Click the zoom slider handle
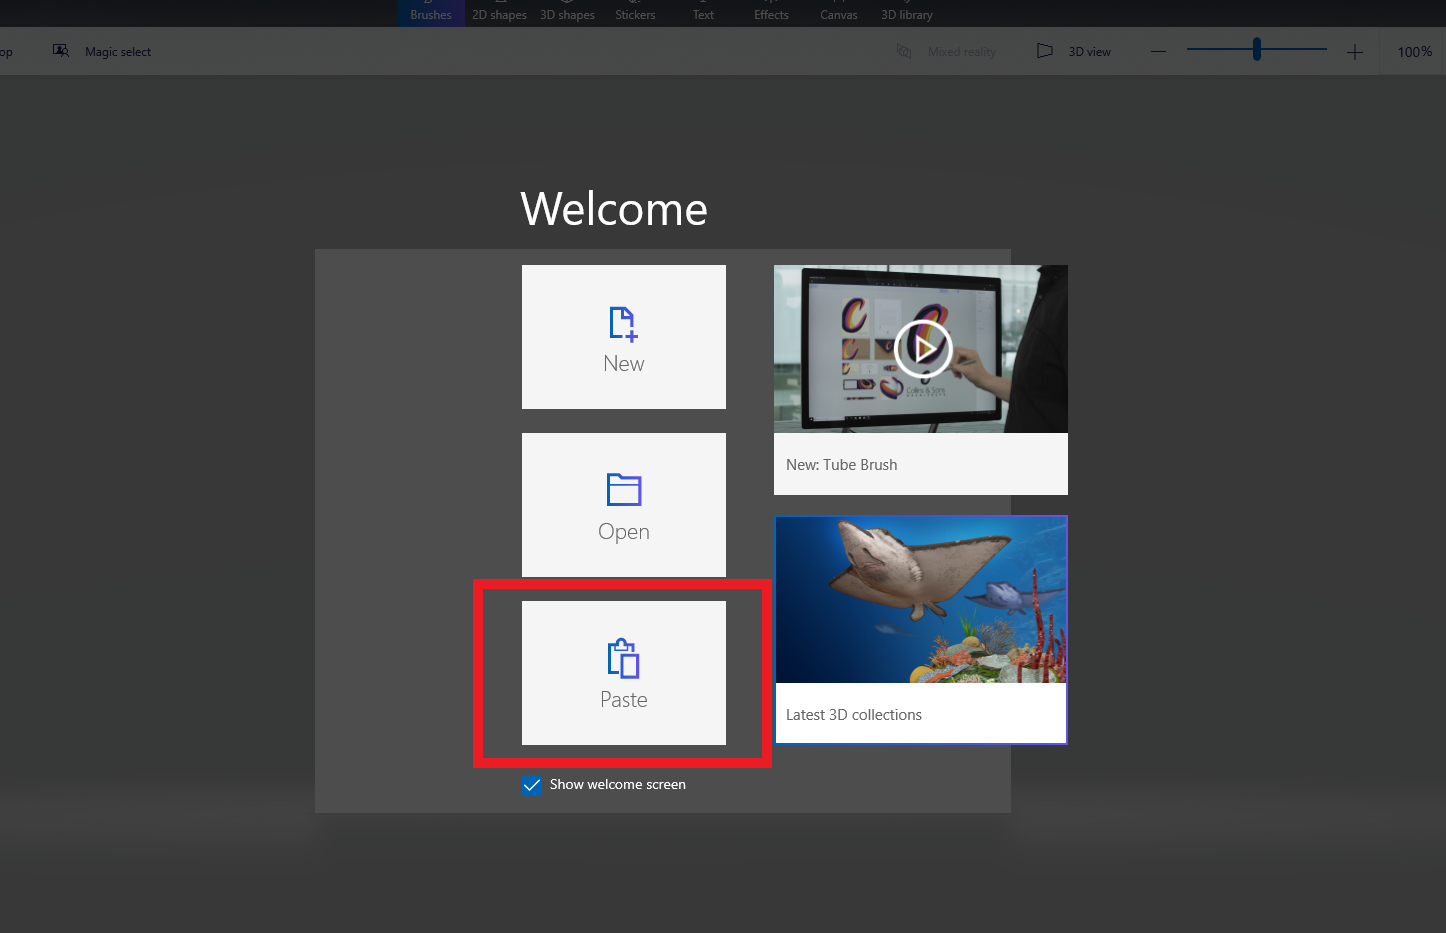The width and height of the screenshot is (1446, 933). tap(1257, 49)
